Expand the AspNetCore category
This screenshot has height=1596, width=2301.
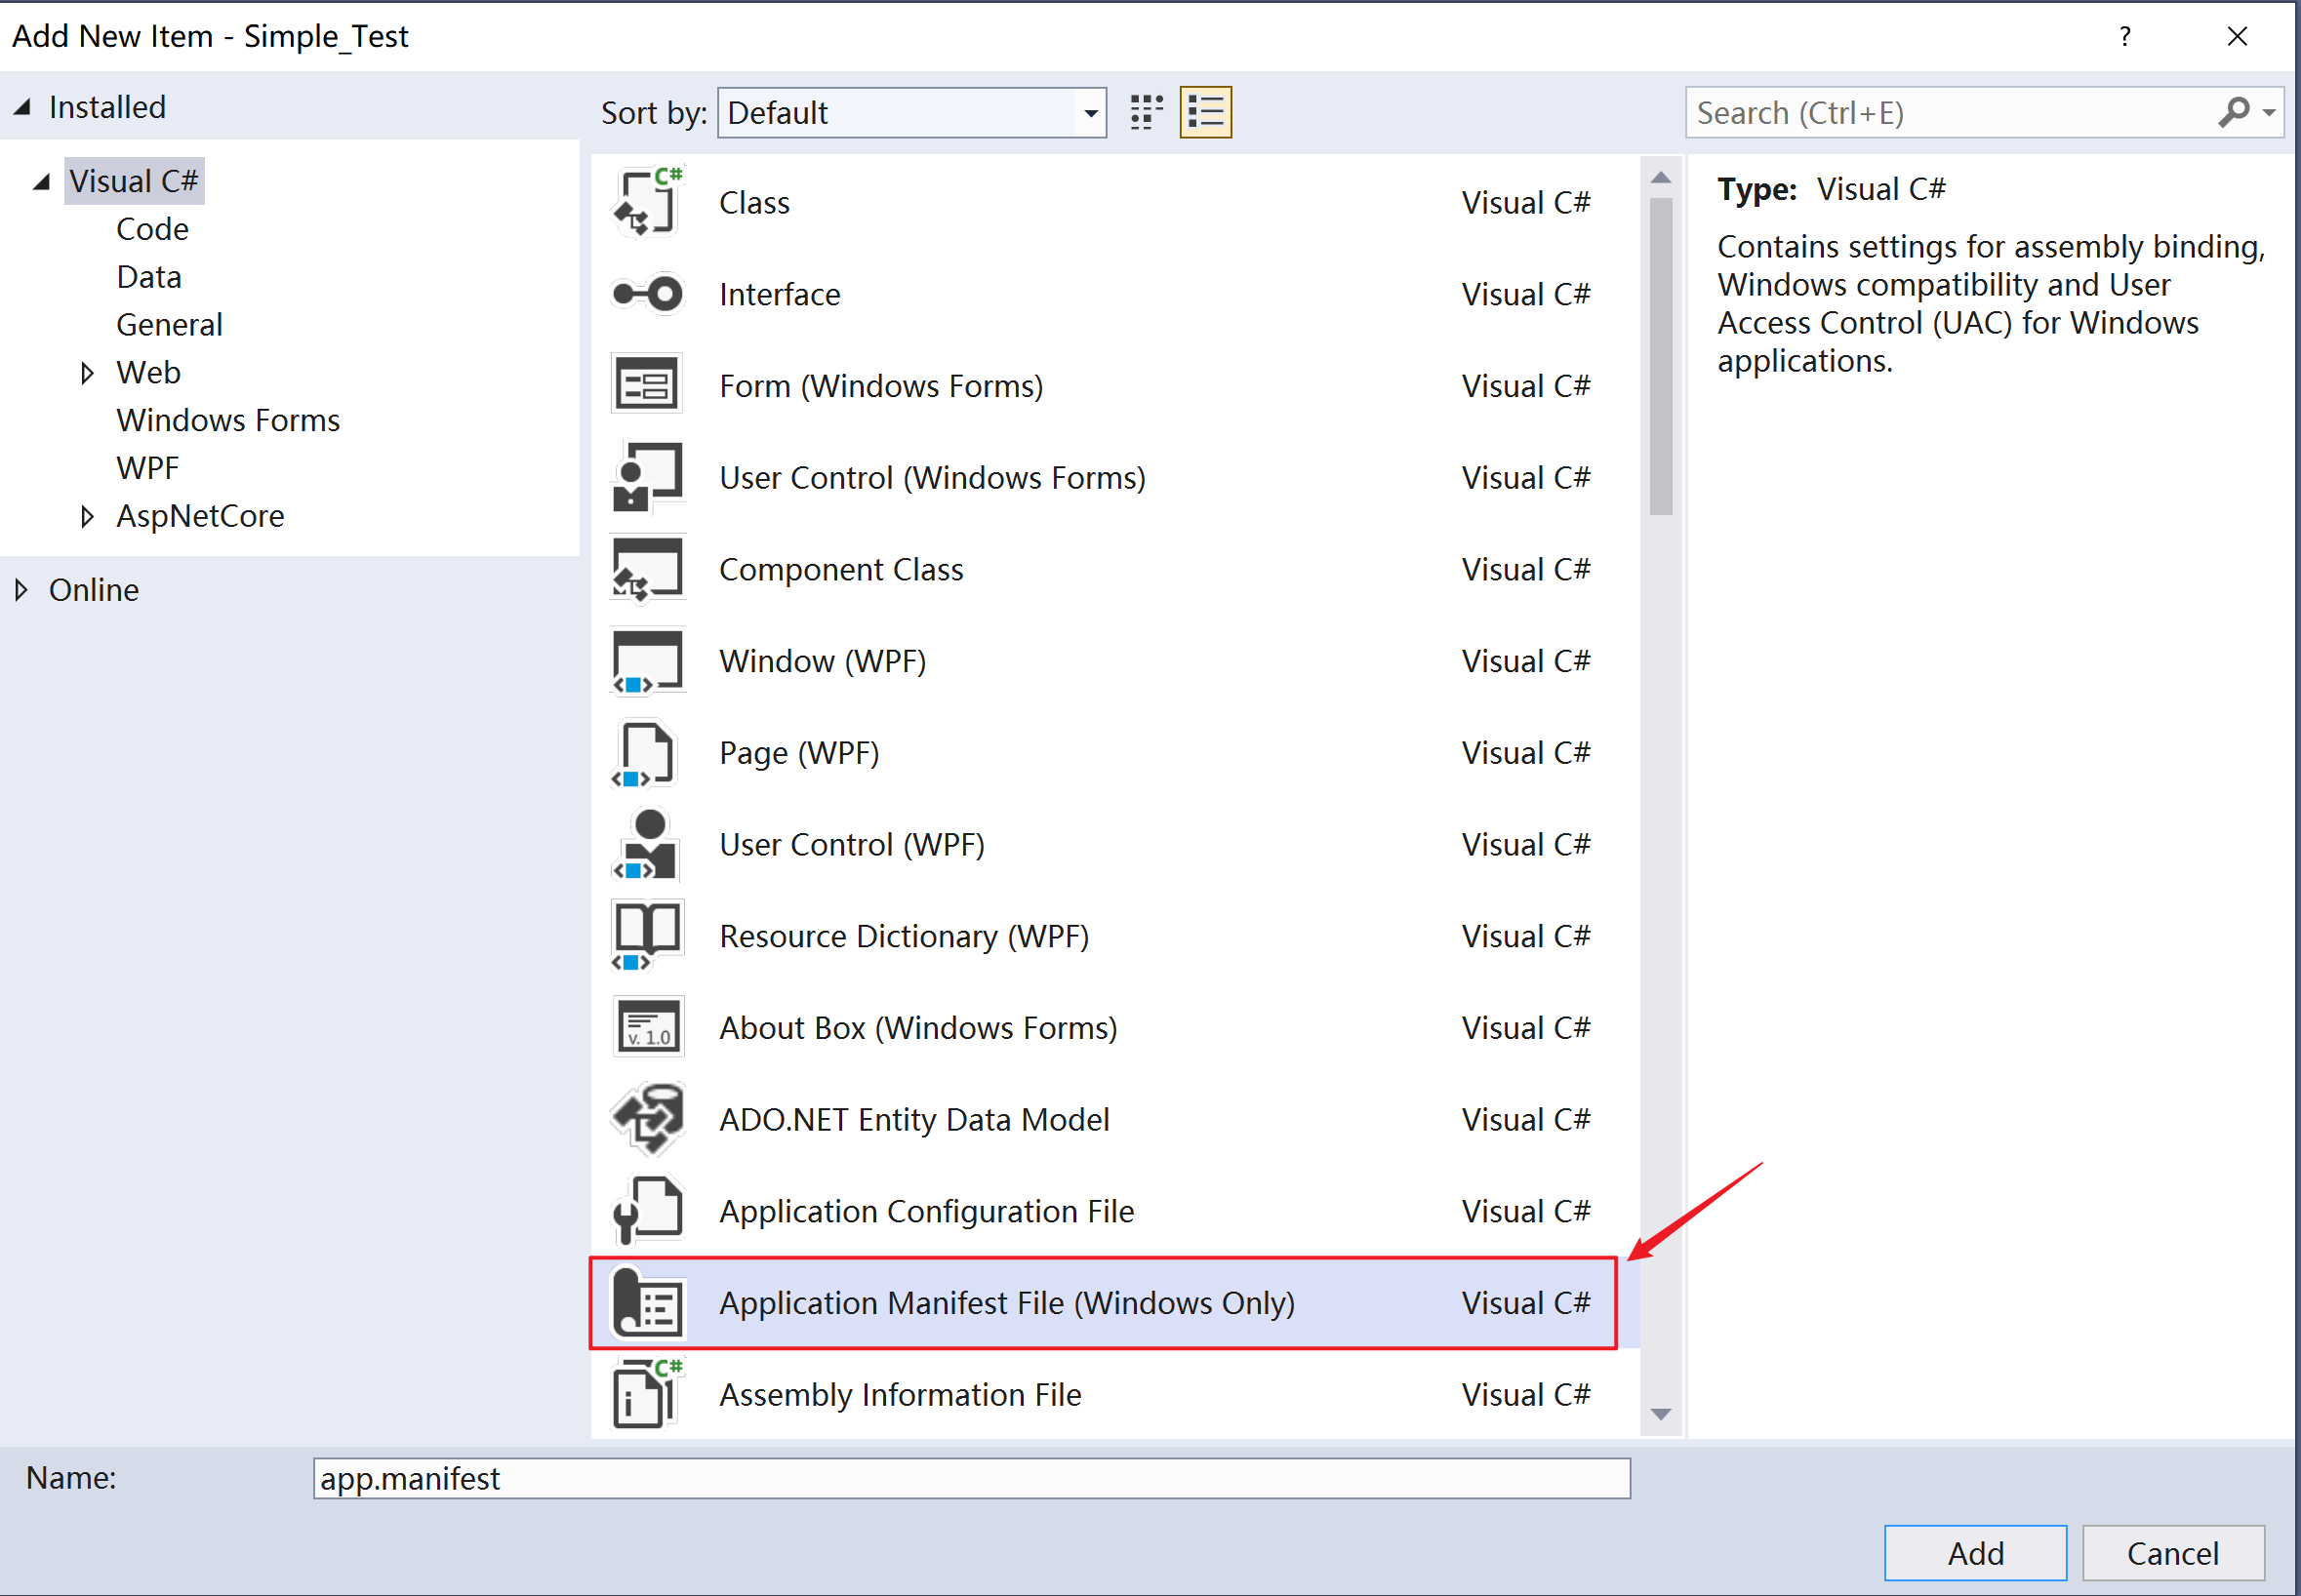87,516
